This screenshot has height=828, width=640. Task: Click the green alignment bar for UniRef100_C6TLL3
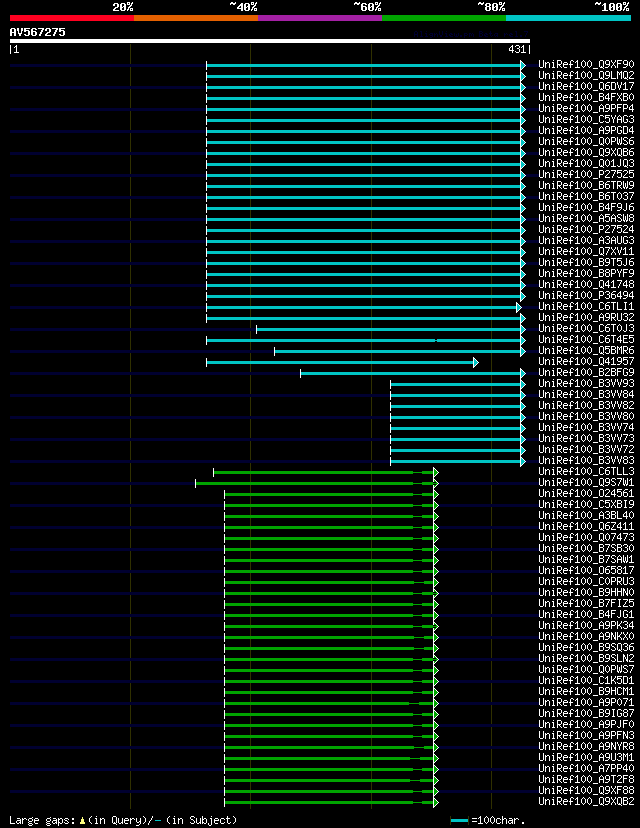(326, 472)
